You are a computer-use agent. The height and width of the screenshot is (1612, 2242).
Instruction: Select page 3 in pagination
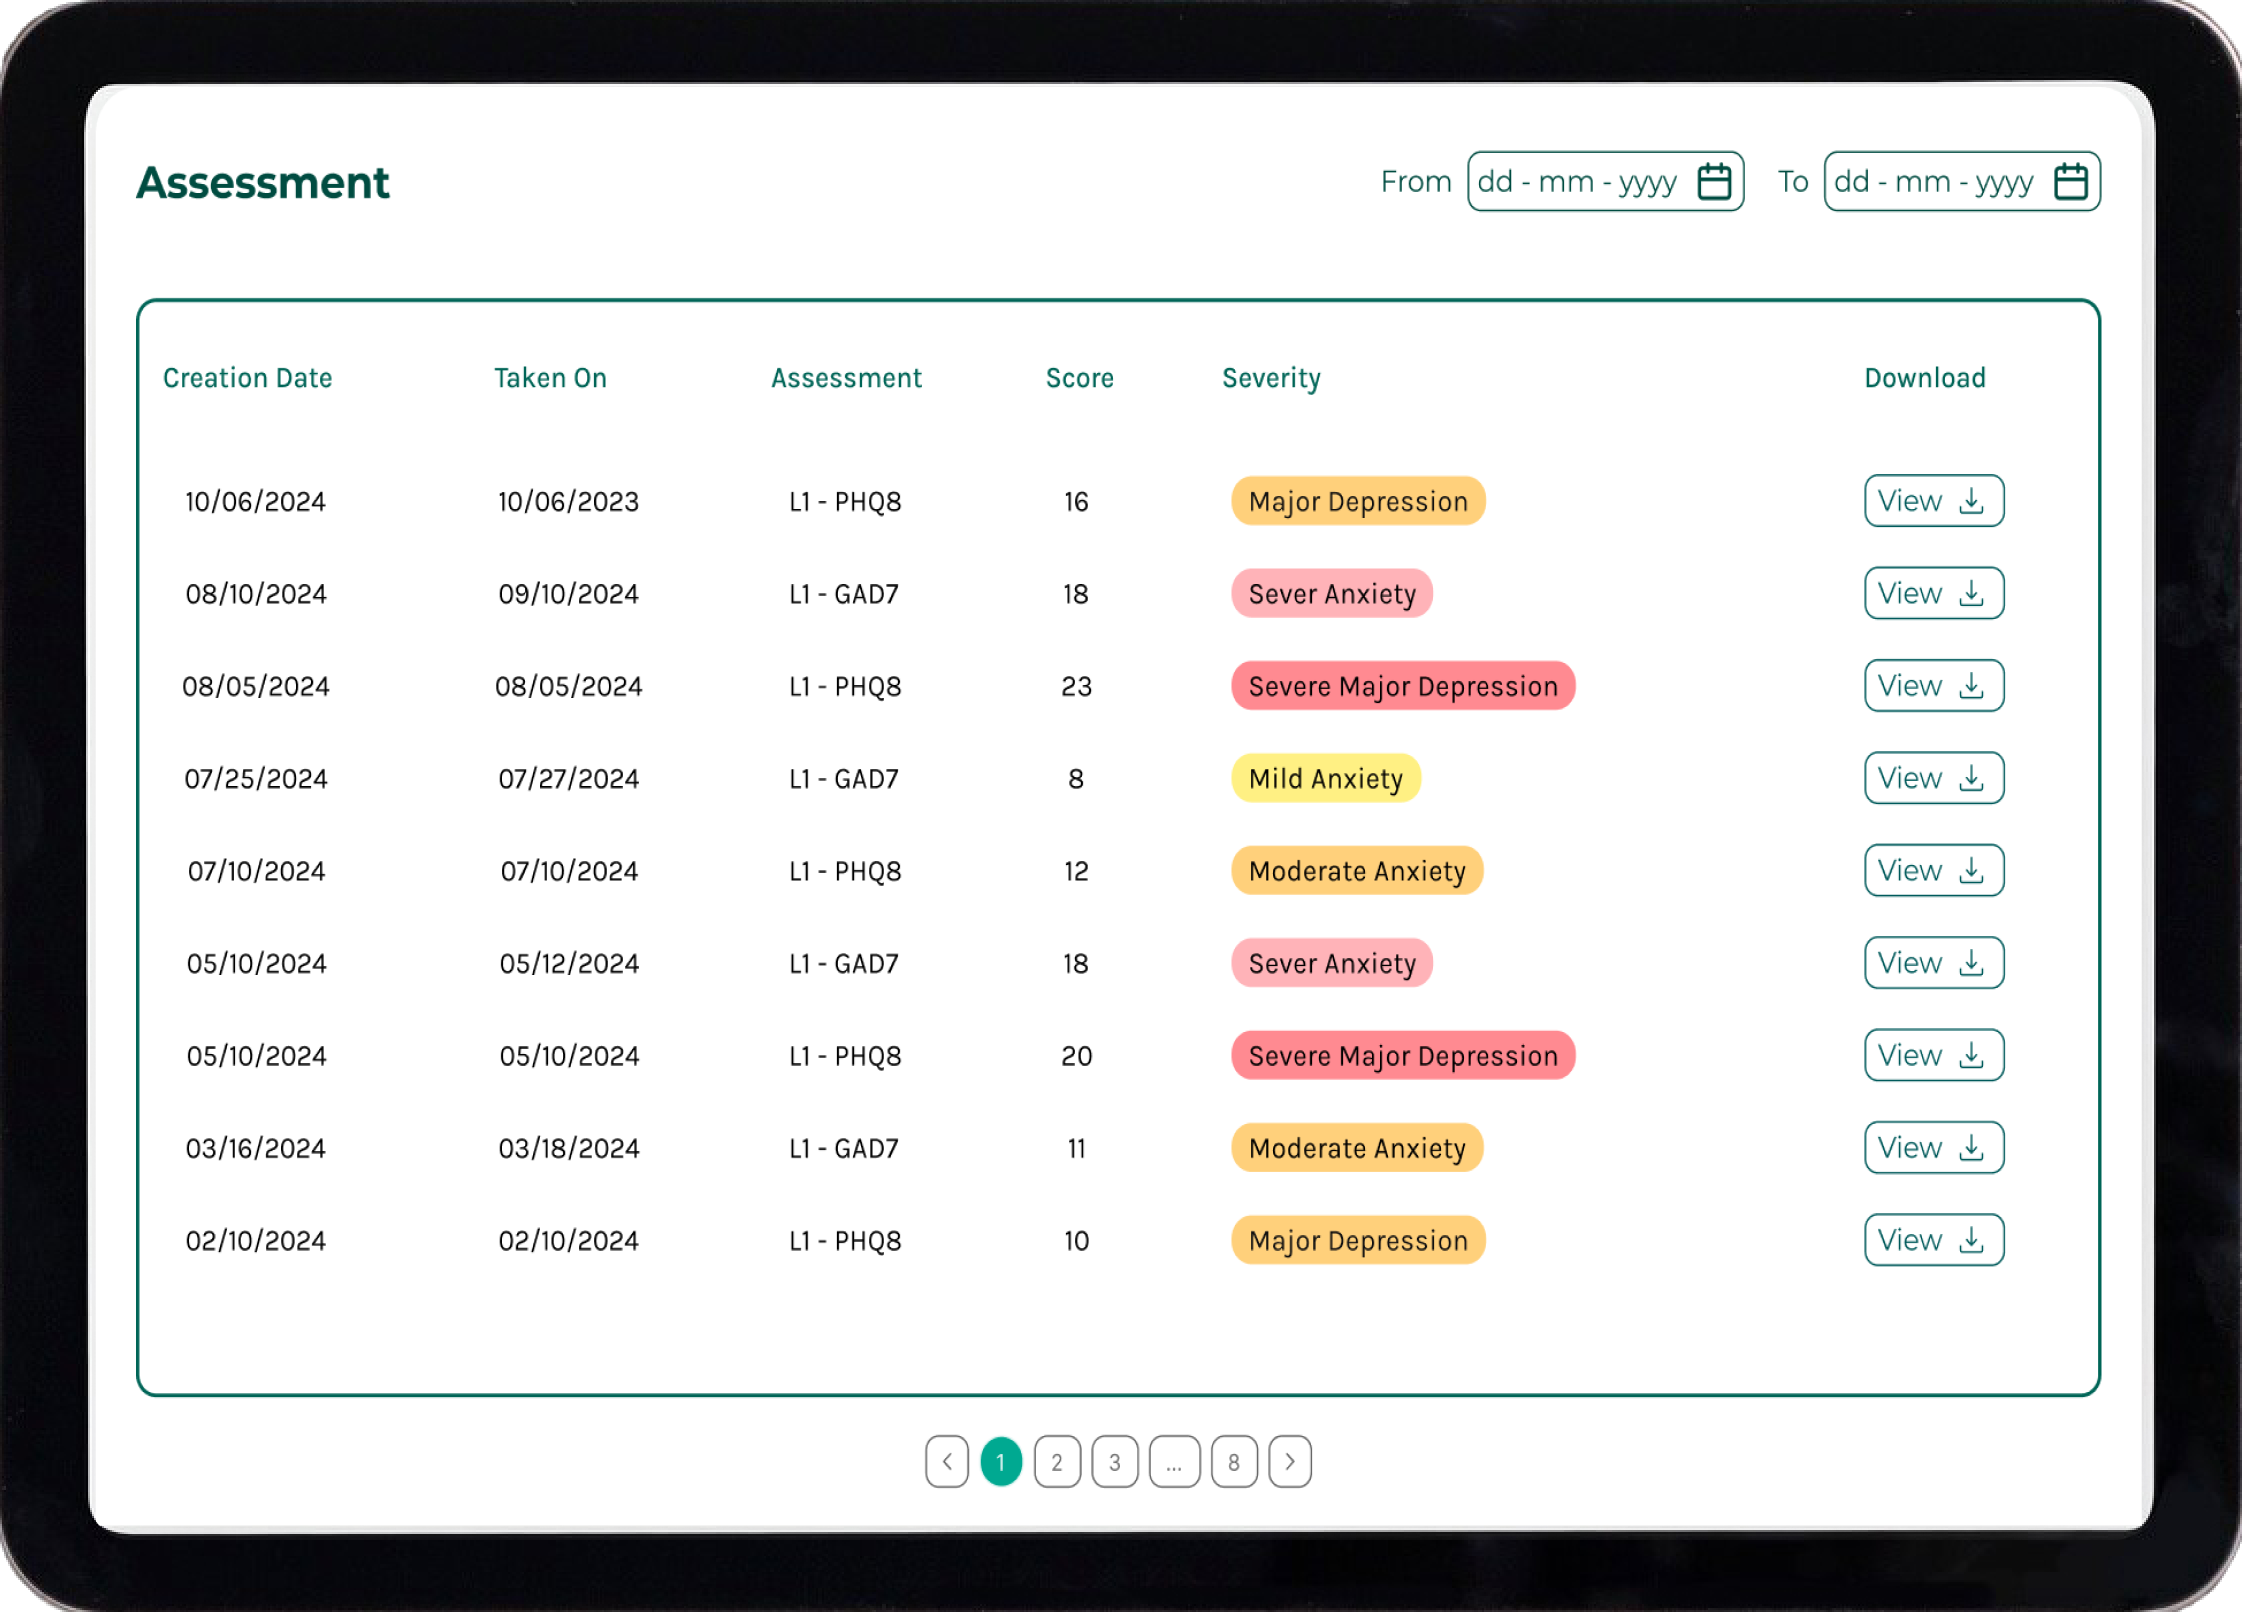tap(1114, 1462)
